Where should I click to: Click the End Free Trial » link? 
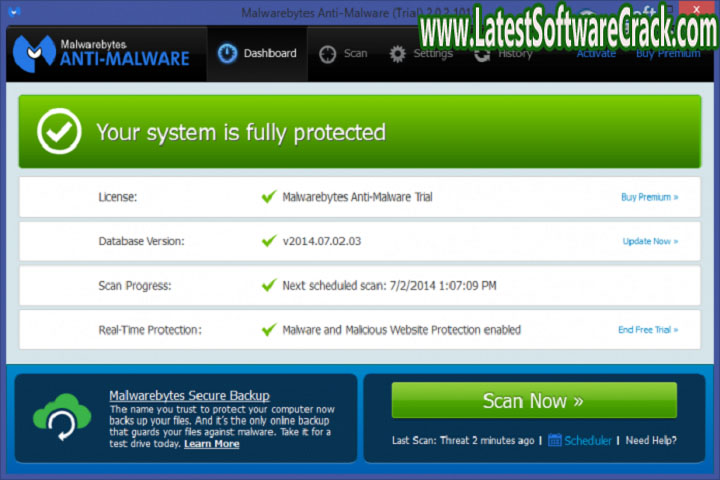pyautogui.click(x=648, y=330)
